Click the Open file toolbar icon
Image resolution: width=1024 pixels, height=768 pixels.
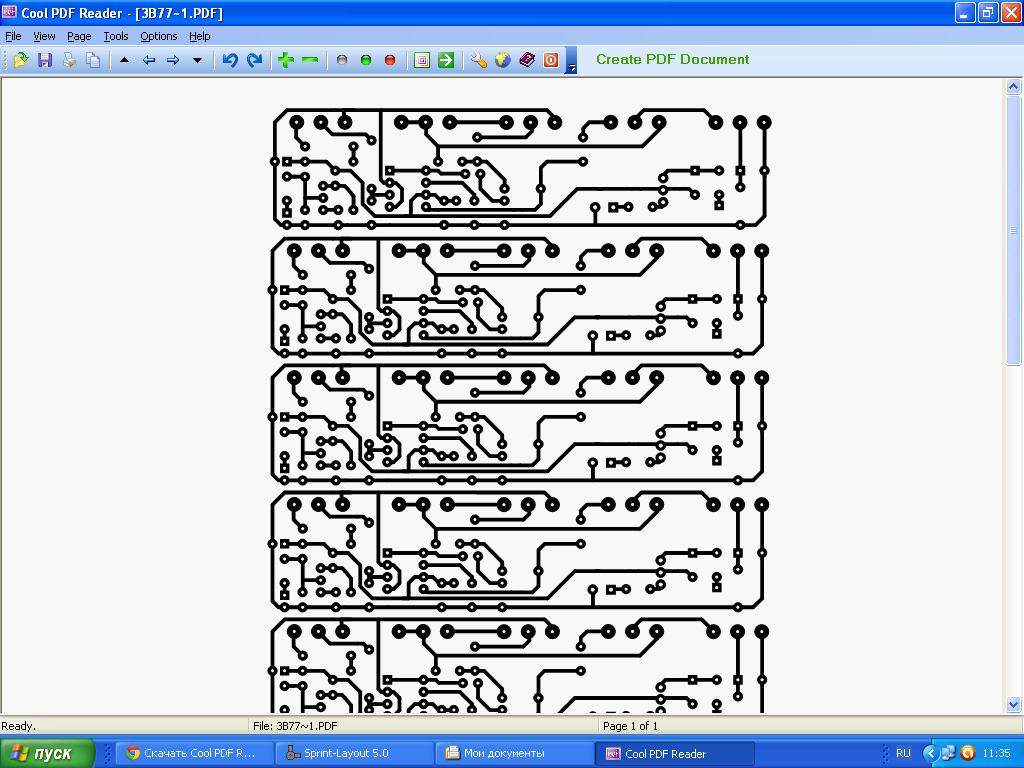pos(20,60)
